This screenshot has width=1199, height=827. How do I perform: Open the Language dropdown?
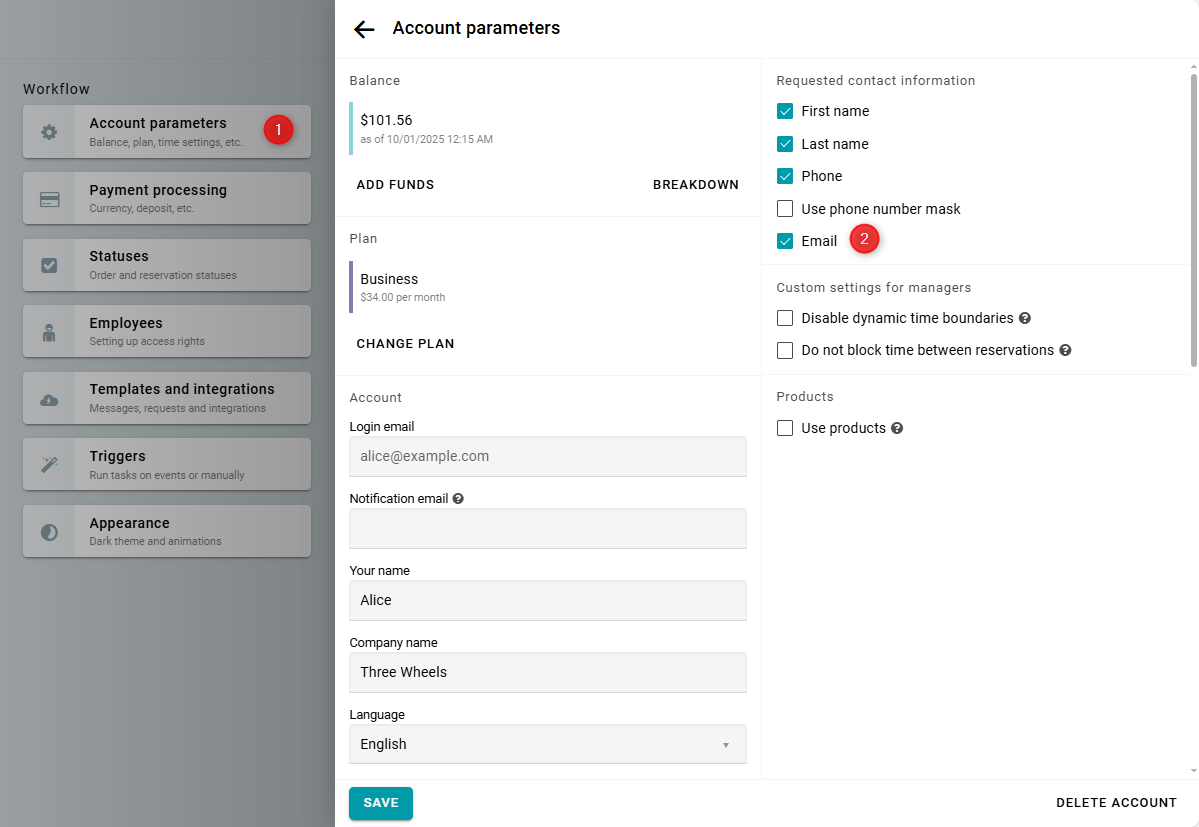click(x=547, y=744)
